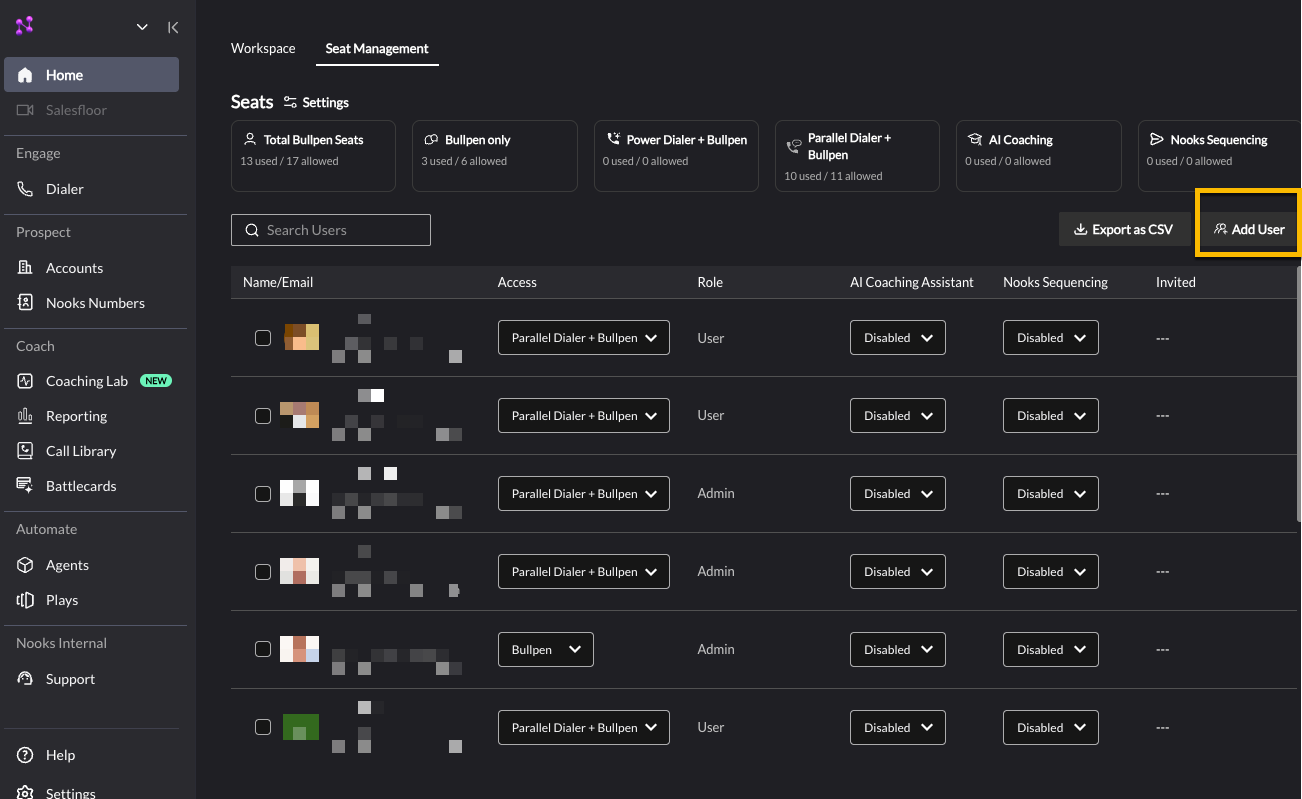The width and height of the screenshot is (1302, 799).
Task: Change Access for the second user row
Action: click(x=584, y=416)
